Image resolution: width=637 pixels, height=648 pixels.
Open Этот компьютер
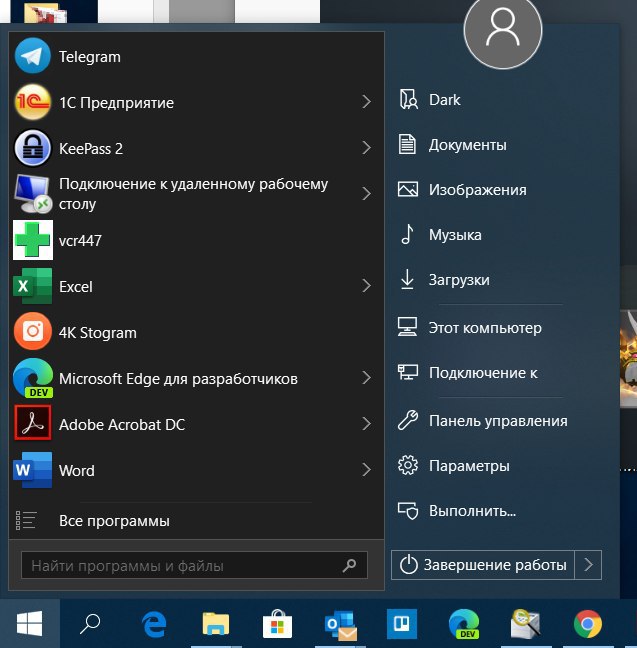tap(470, 328)
